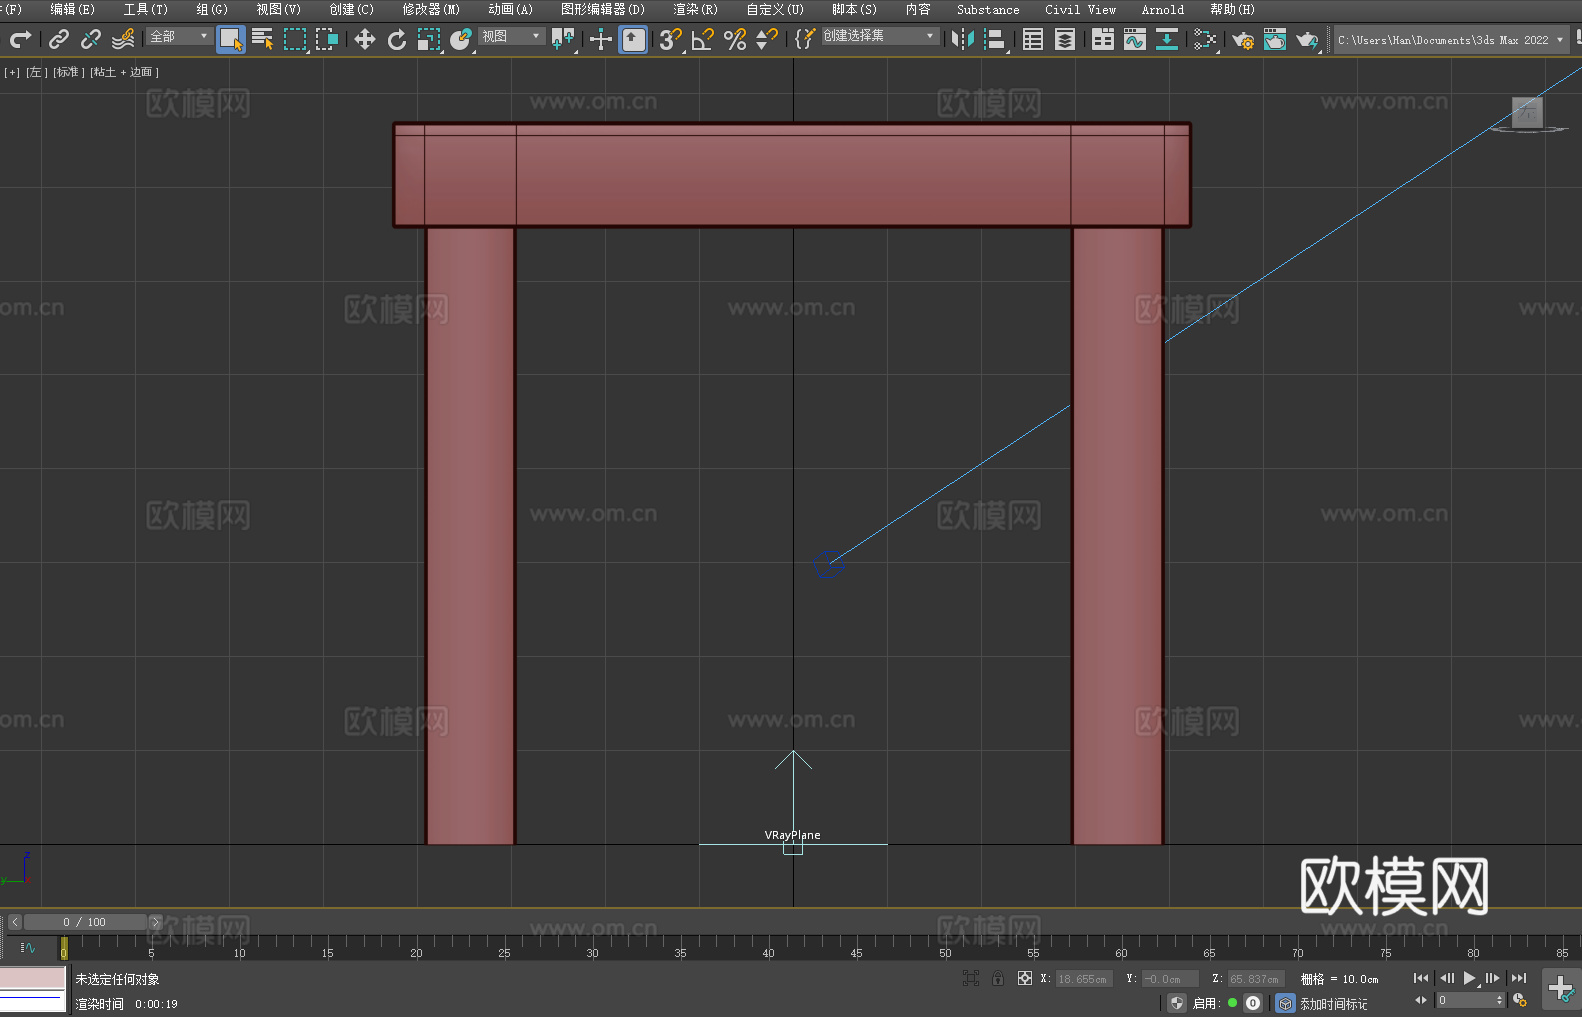Toggle Absolute/Offset transform mode icon

1025,978
